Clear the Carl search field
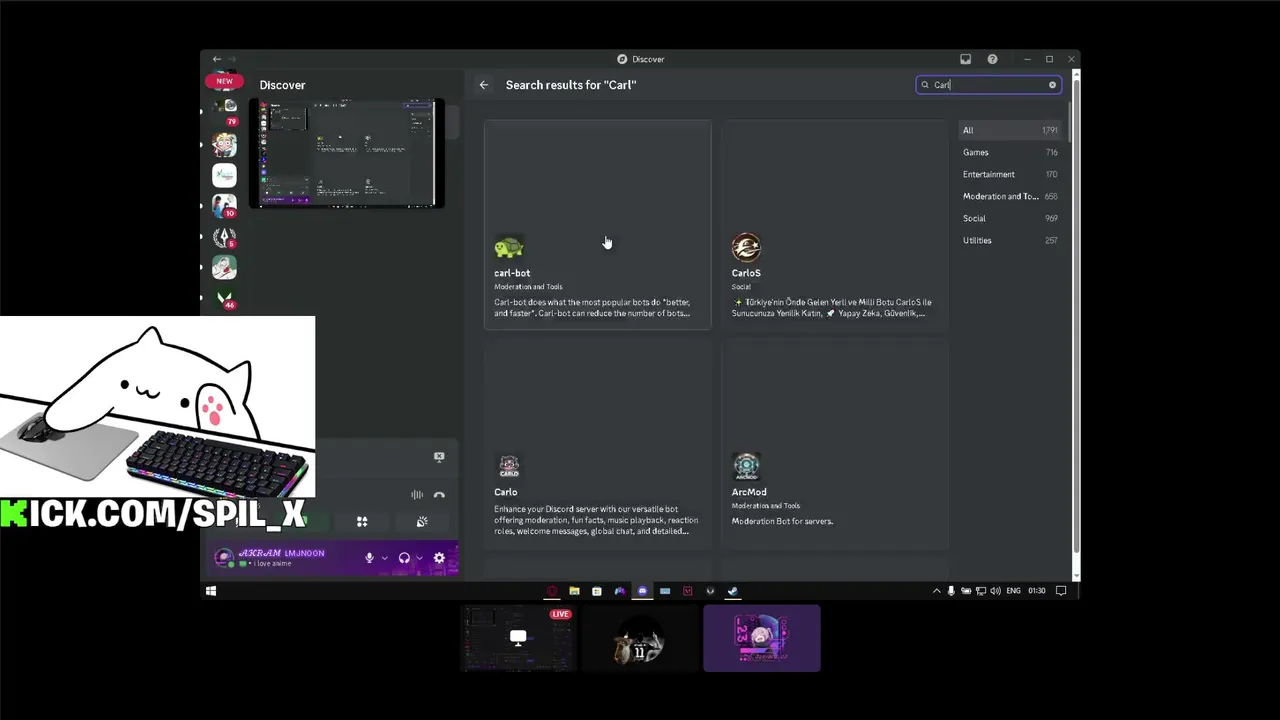1280x720 pixels. [1052, 85]
